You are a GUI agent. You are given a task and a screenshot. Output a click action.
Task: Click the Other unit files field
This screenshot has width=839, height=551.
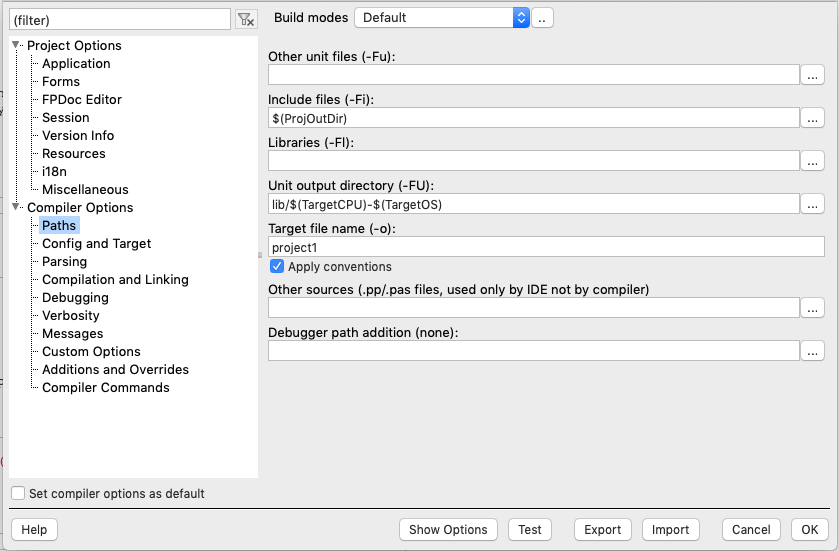533,75
